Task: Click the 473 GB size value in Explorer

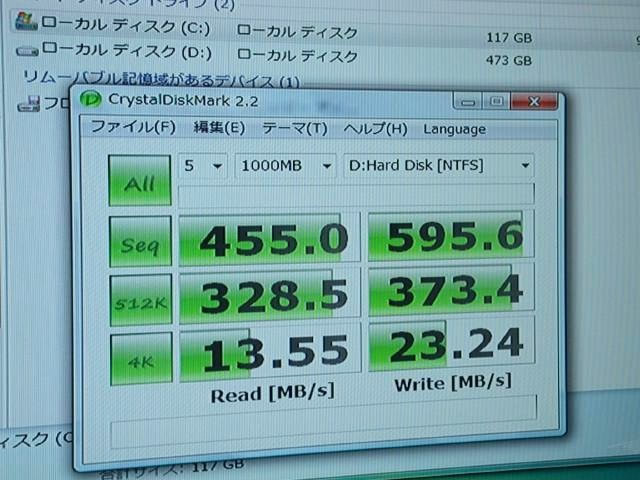Action: click(509, 61)
